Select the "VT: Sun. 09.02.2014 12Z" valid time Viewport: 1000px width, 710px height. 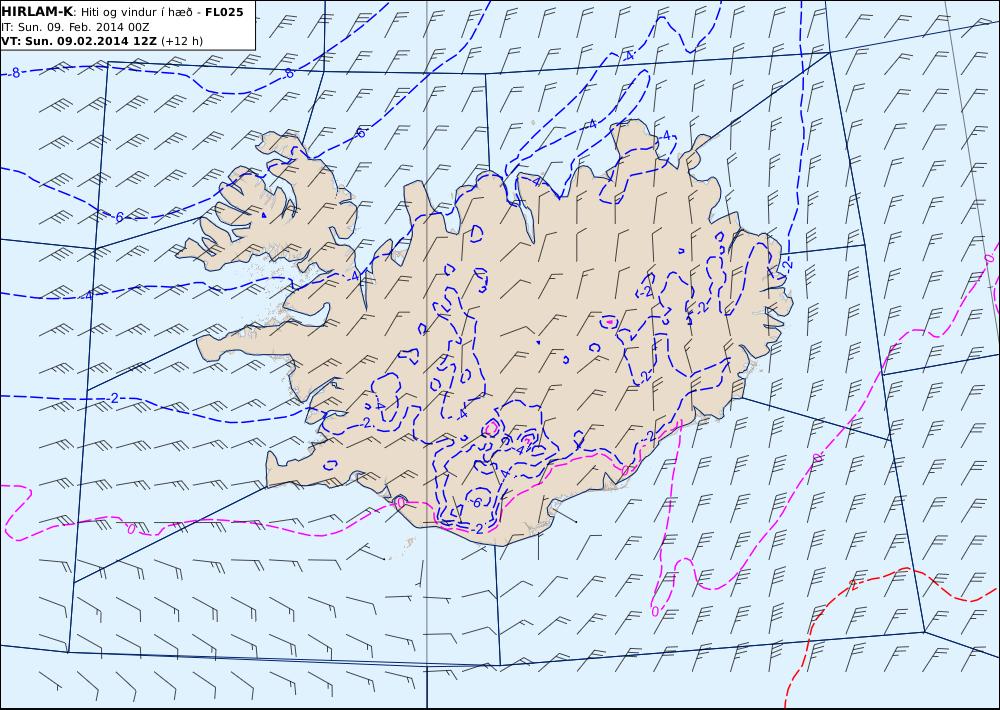coord(78,41)
